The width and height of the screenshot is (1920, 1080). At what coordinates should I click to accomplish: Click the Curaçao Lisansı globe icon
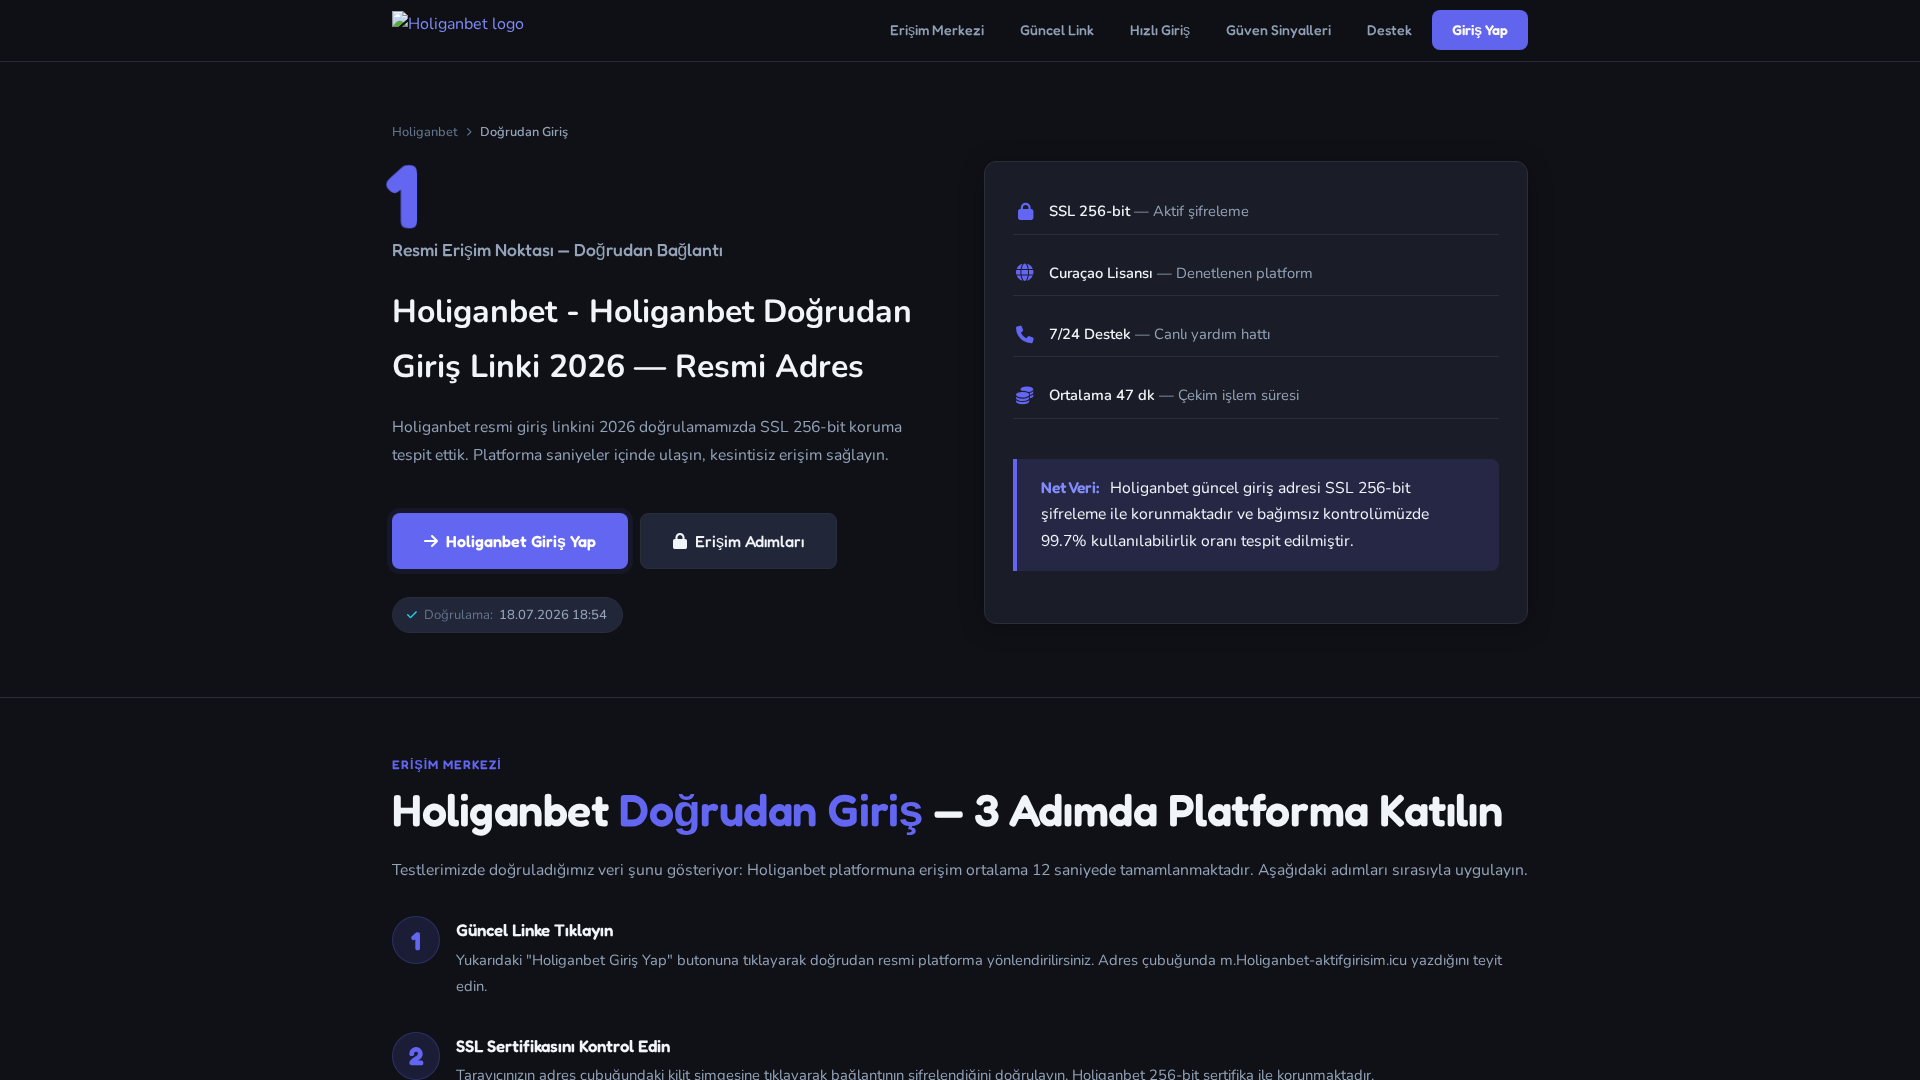[x=1025, y=272]
